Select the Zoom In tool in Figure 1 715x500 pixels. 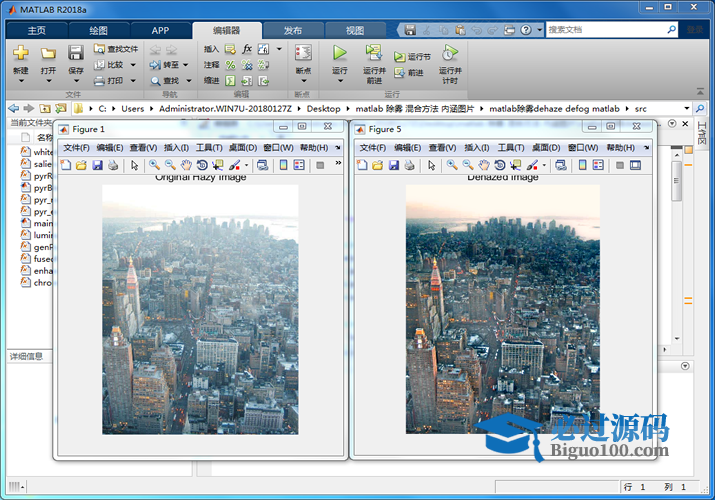pyautogui.click(x=154, y=165)
